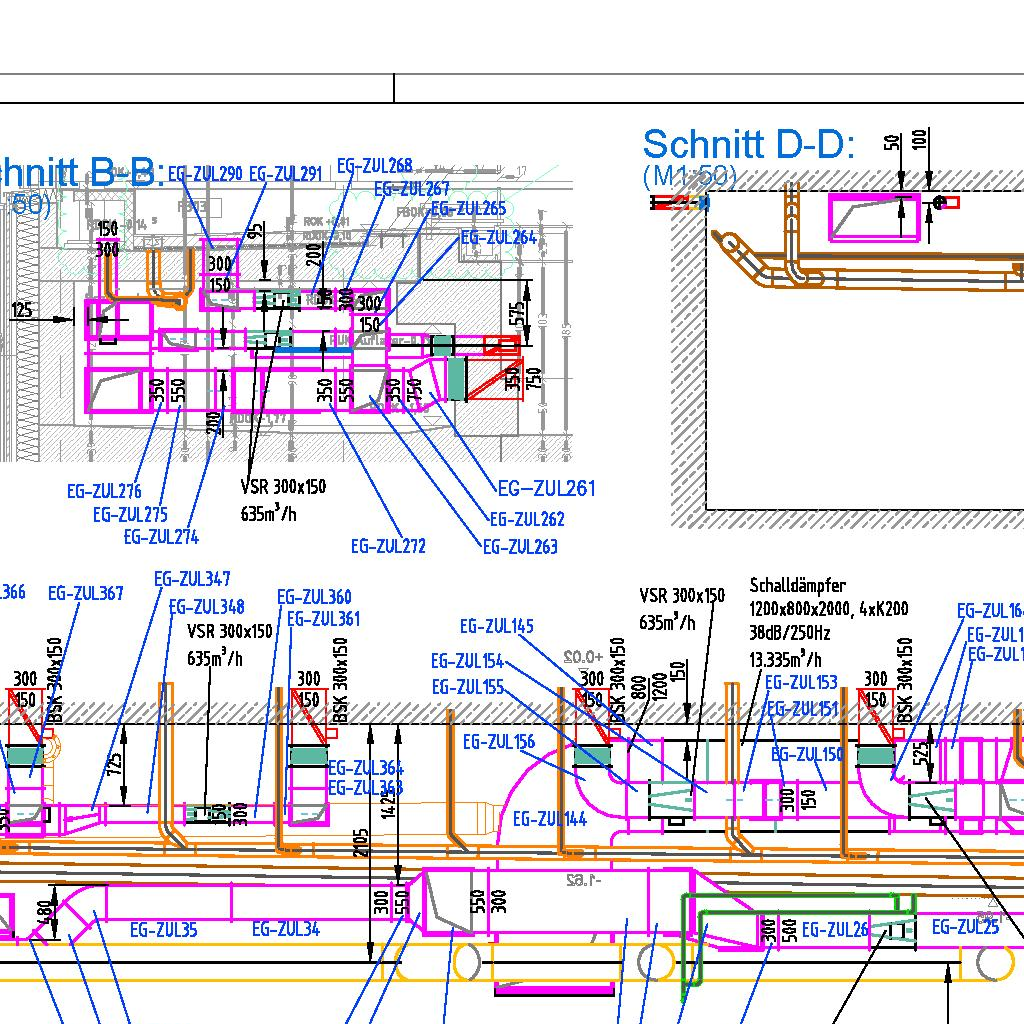Click the EG-ZUL290 label

(205, 174)
